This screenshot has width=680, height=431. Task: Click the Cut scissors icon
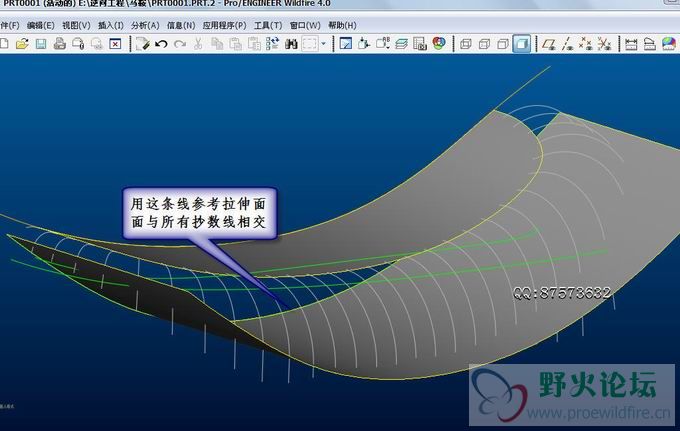coord(198,43)
